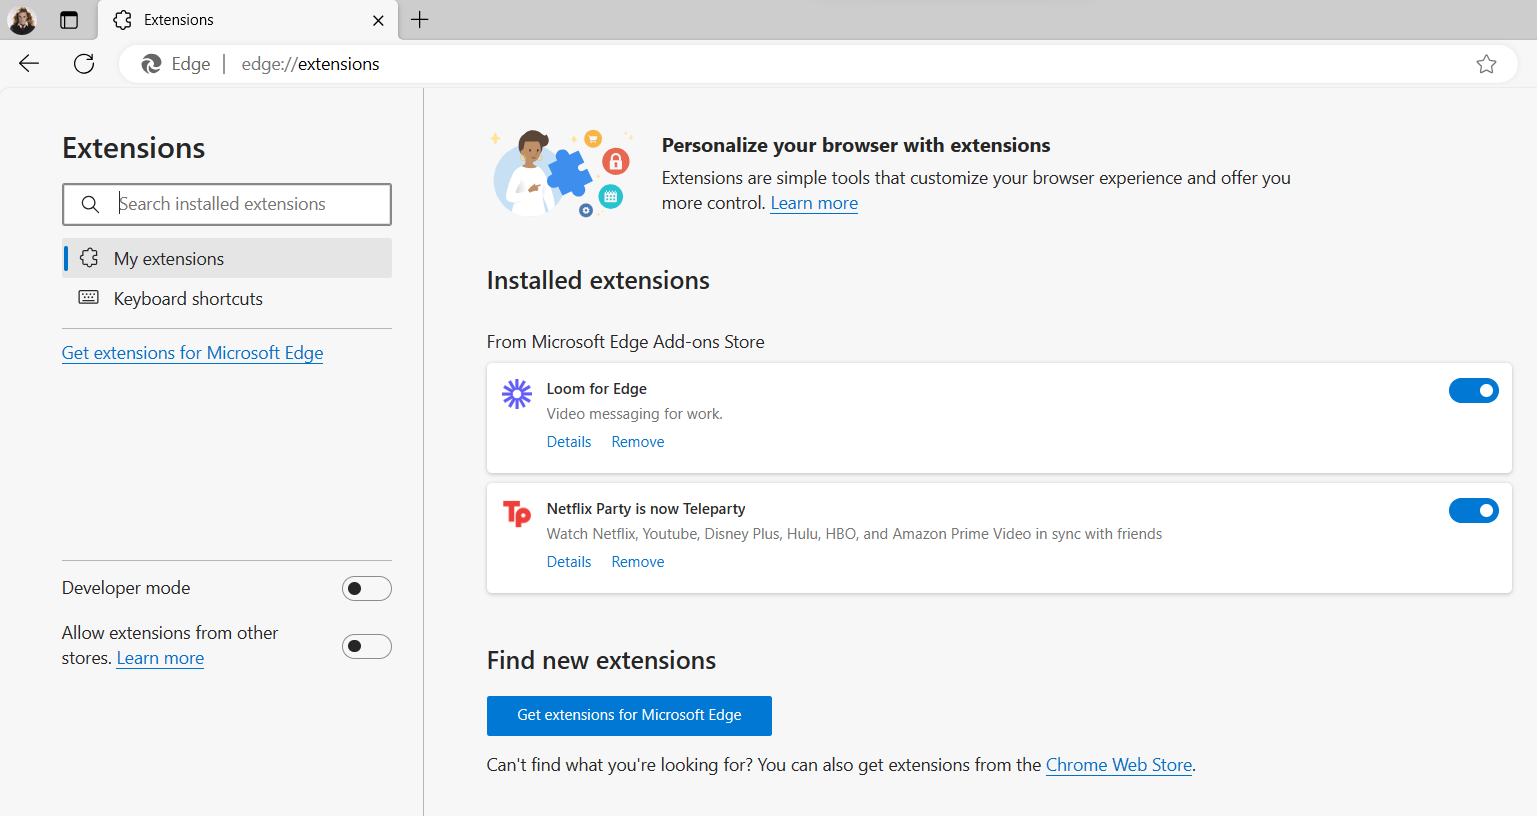Click blue Get extensions for Microsoft Edge button
This screenshot has width=1537, height=816.
[x=629, y=716]
